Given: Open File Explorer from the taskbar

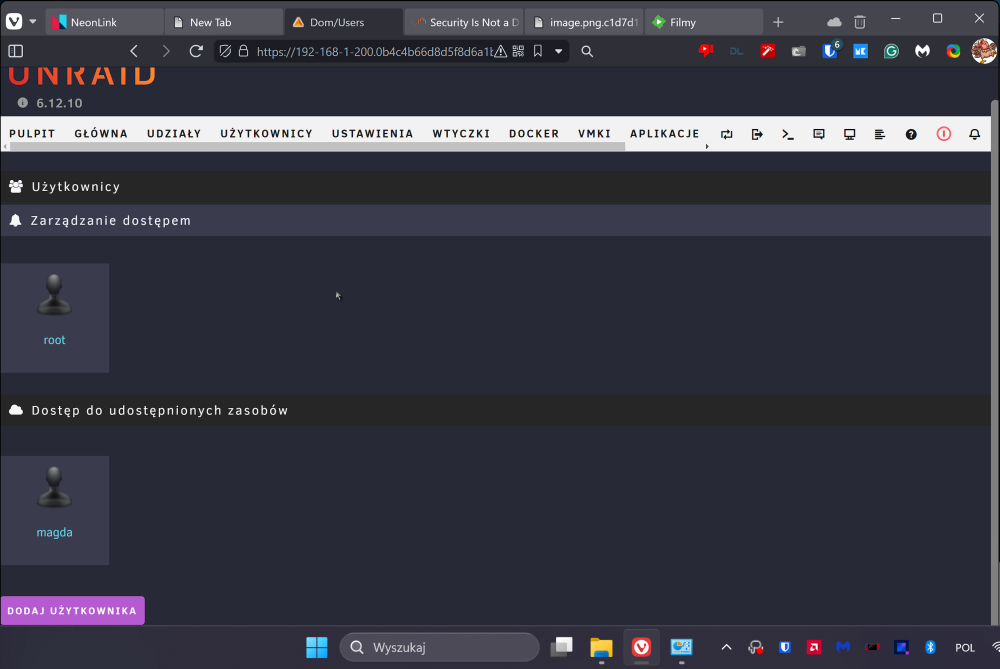Looking at the screenshot, I should (x=601, y=647).
